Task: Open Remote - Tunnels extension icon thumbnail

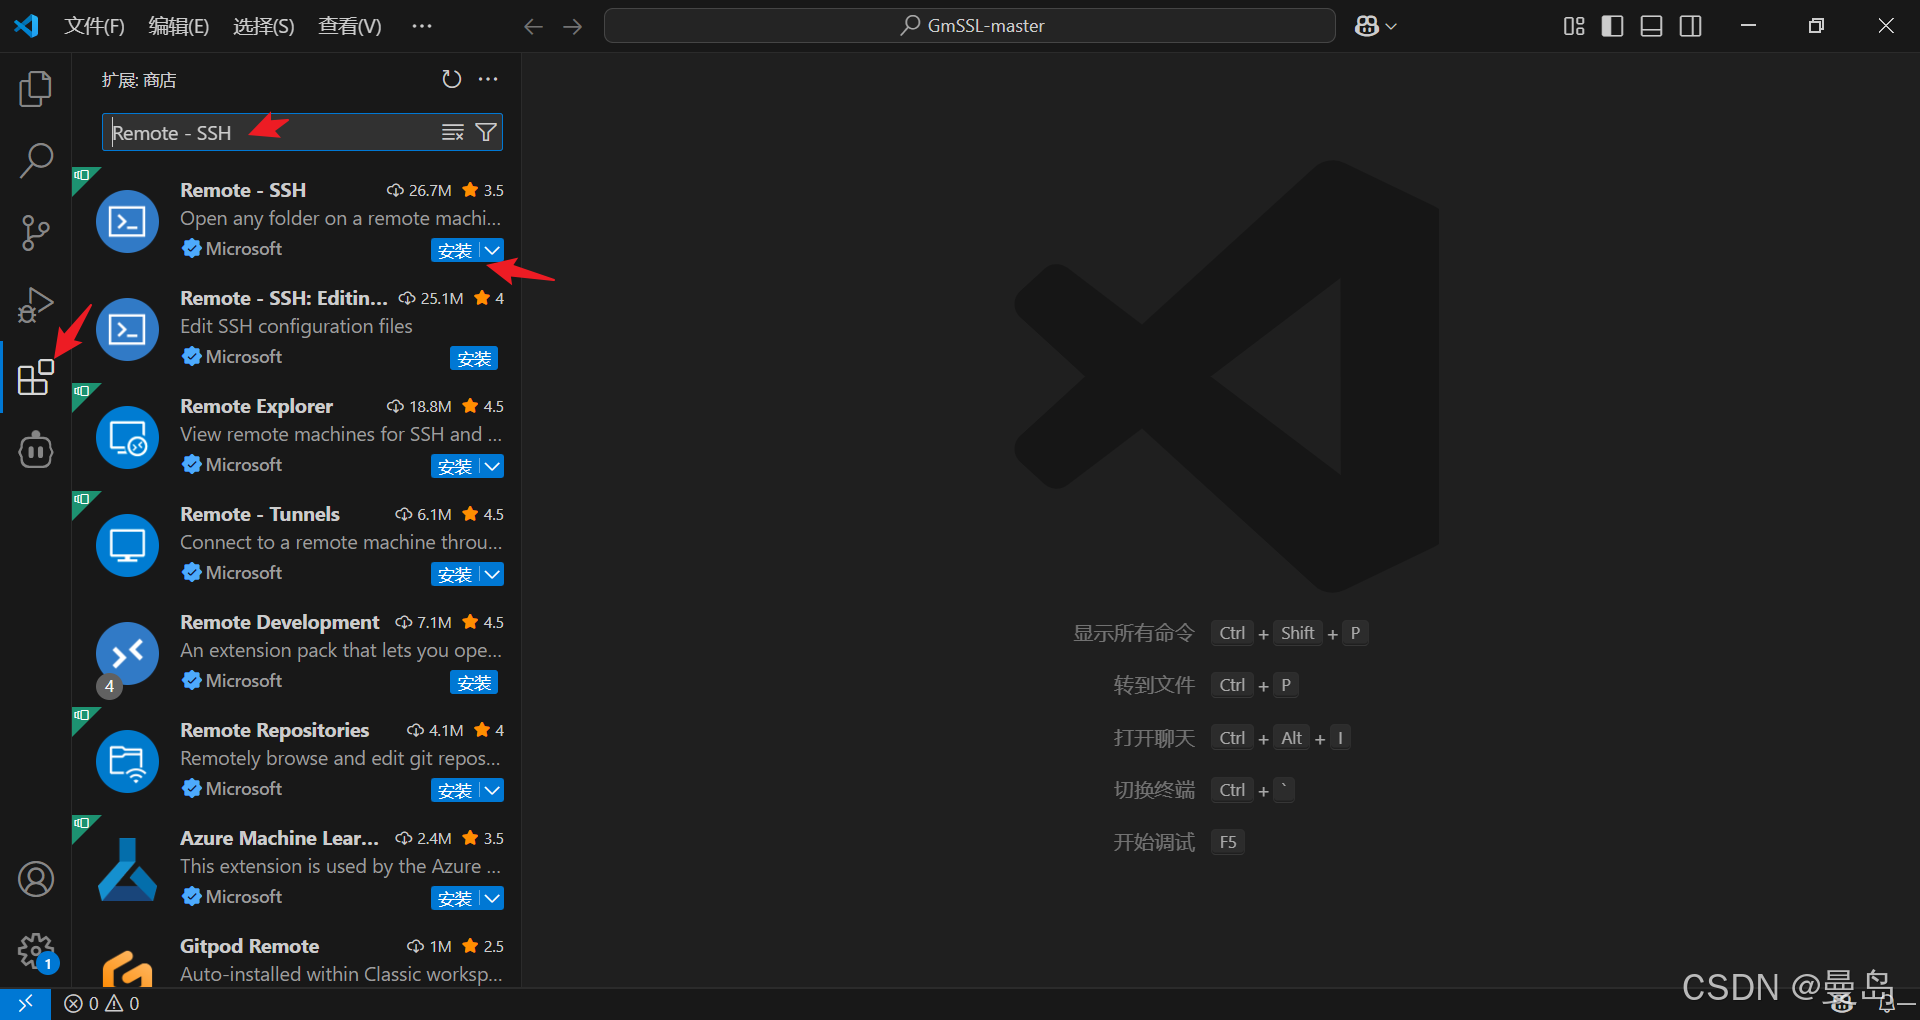Action: click(127, 545)
